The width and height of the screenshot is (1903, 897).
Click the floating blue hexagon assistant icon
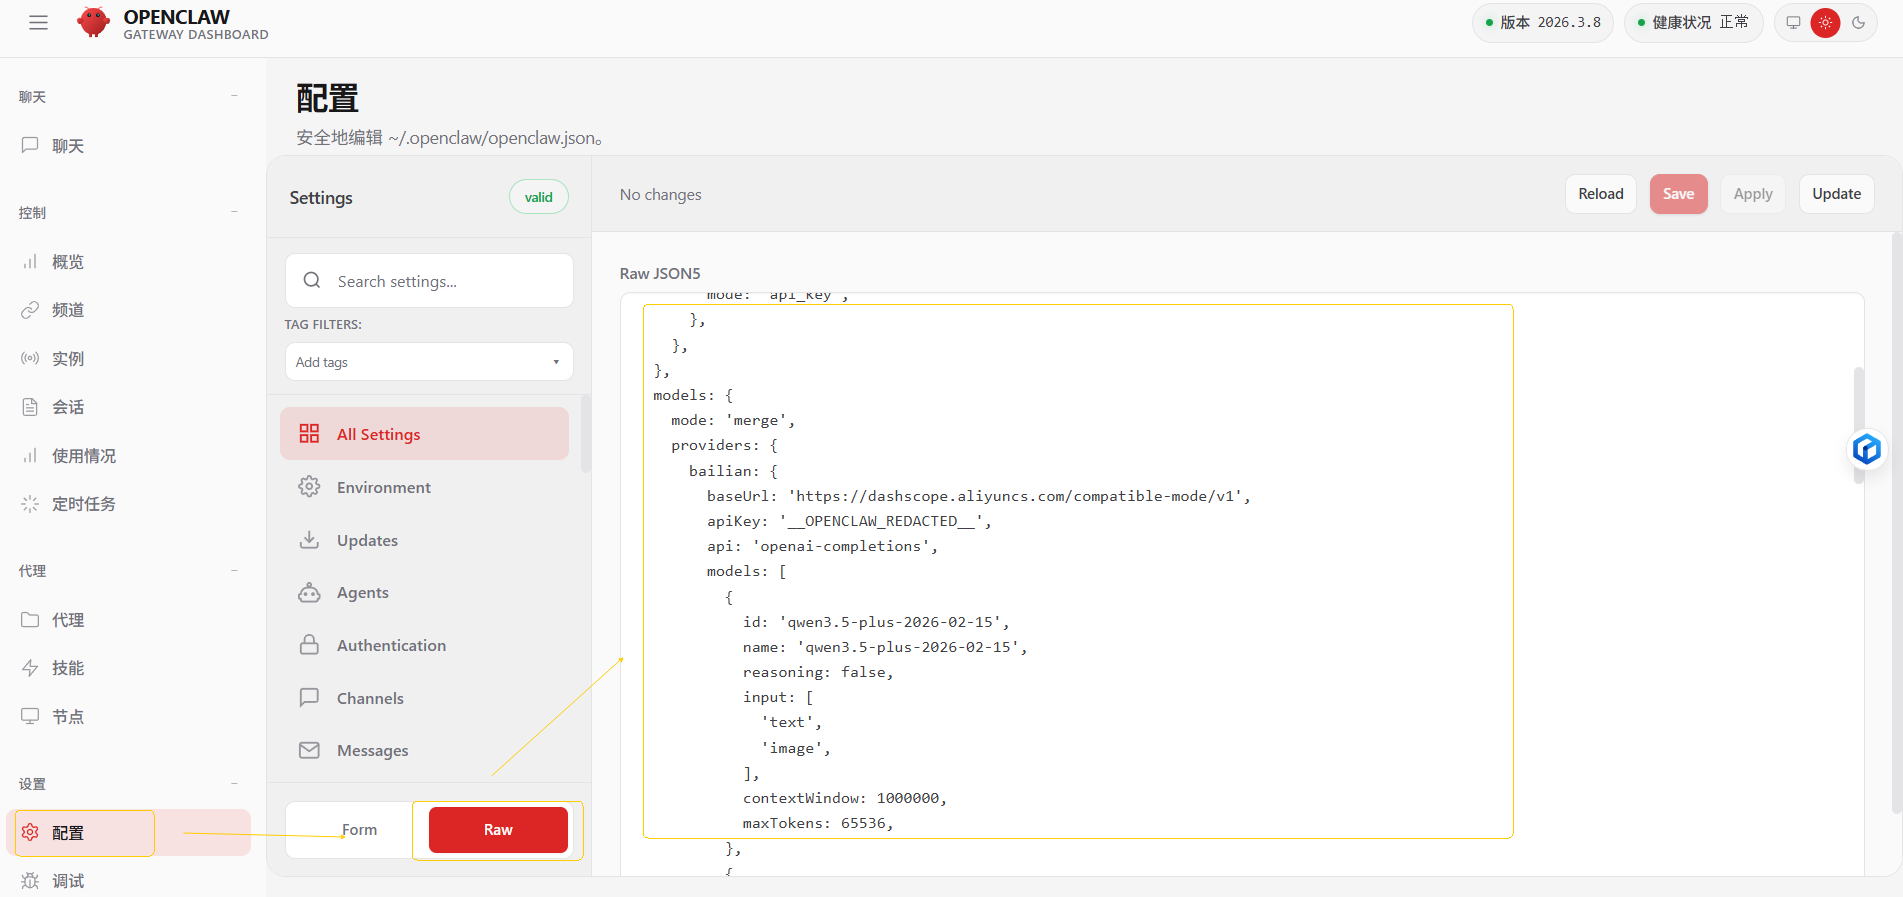tap(1866, 449)
